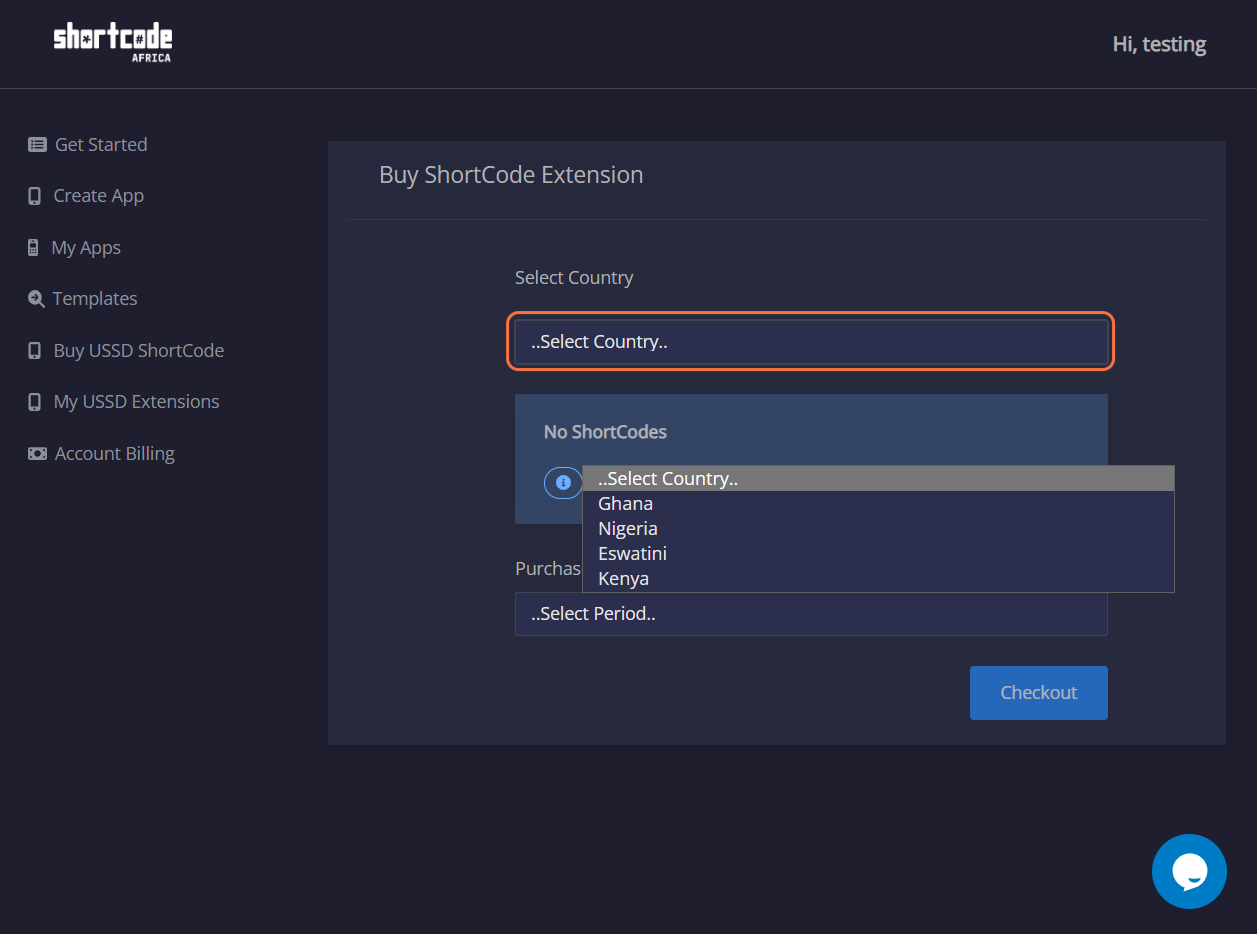Viewport: 1257px width, 934px height.
Task: Click the Buy ShortCode Extension heading
Action: [511, 175]
